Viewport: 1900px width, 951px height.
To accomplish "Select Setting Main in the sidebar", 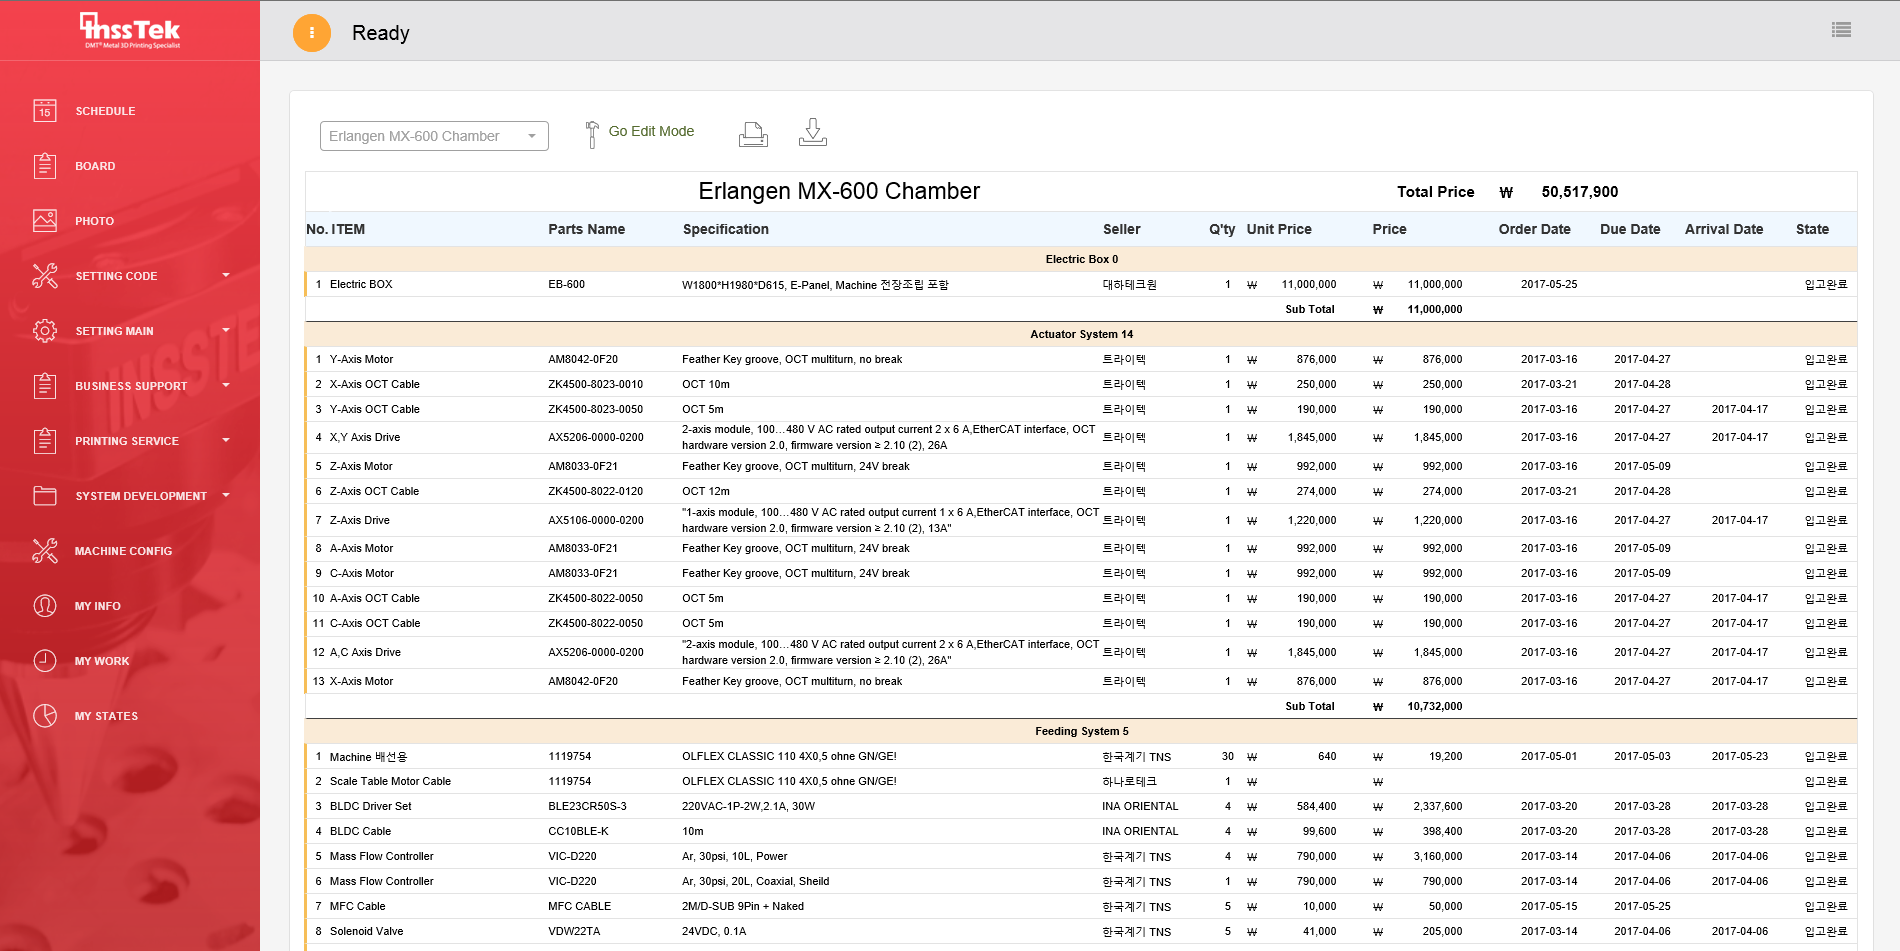I will click(114, 331).
